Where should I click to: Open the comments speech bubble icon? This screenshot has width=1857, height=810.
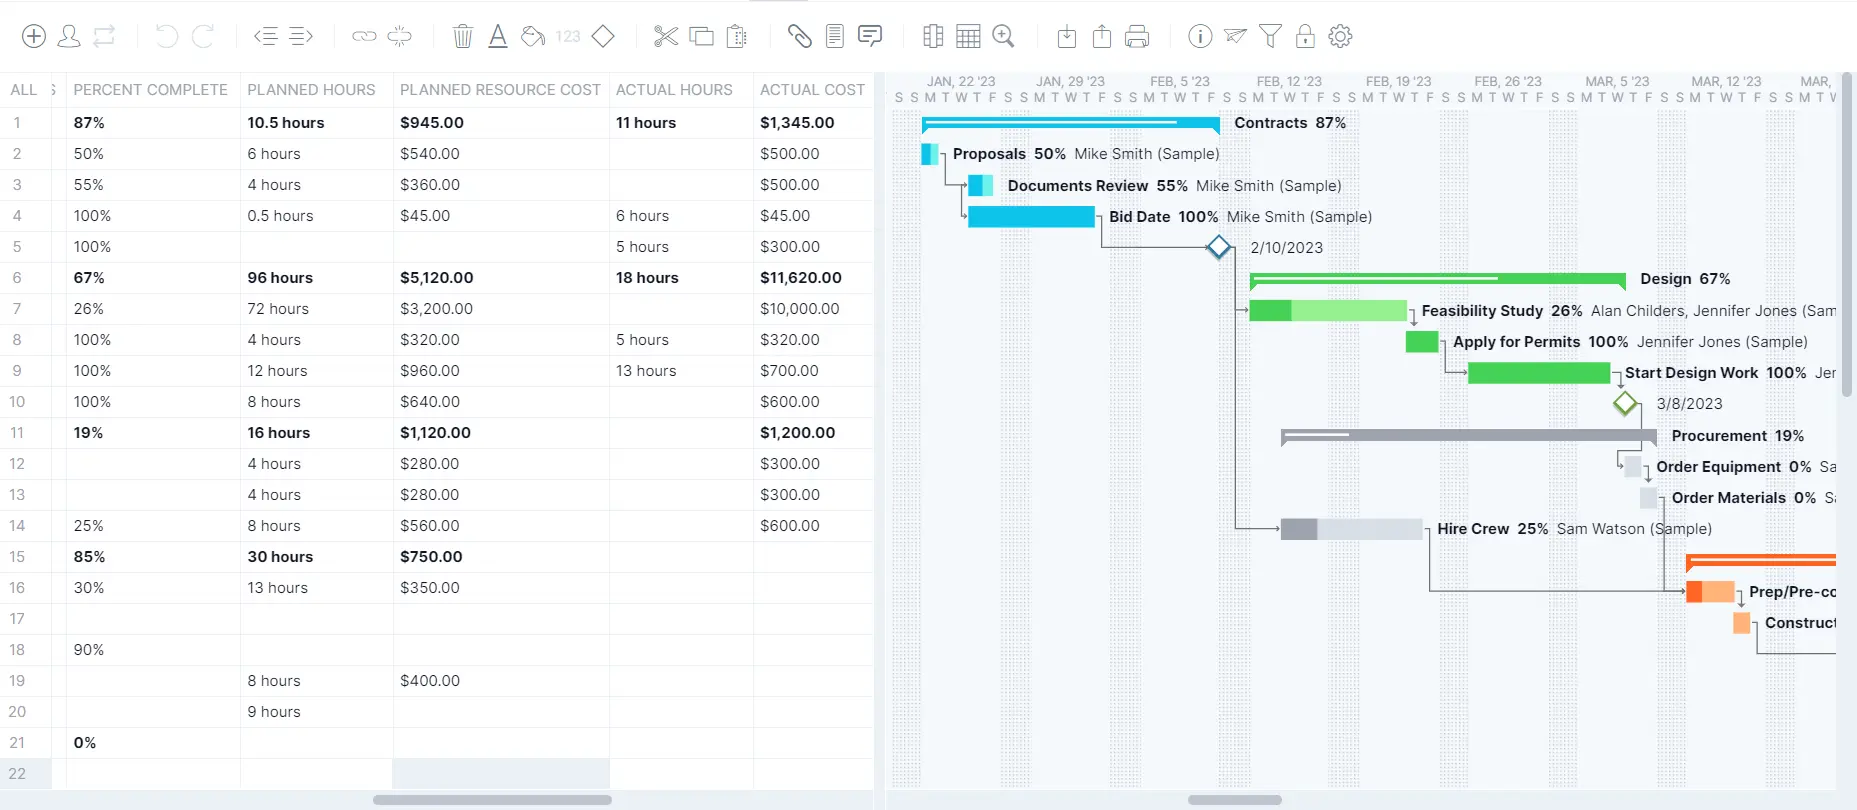pyautogui.click(x=870, y=37)
